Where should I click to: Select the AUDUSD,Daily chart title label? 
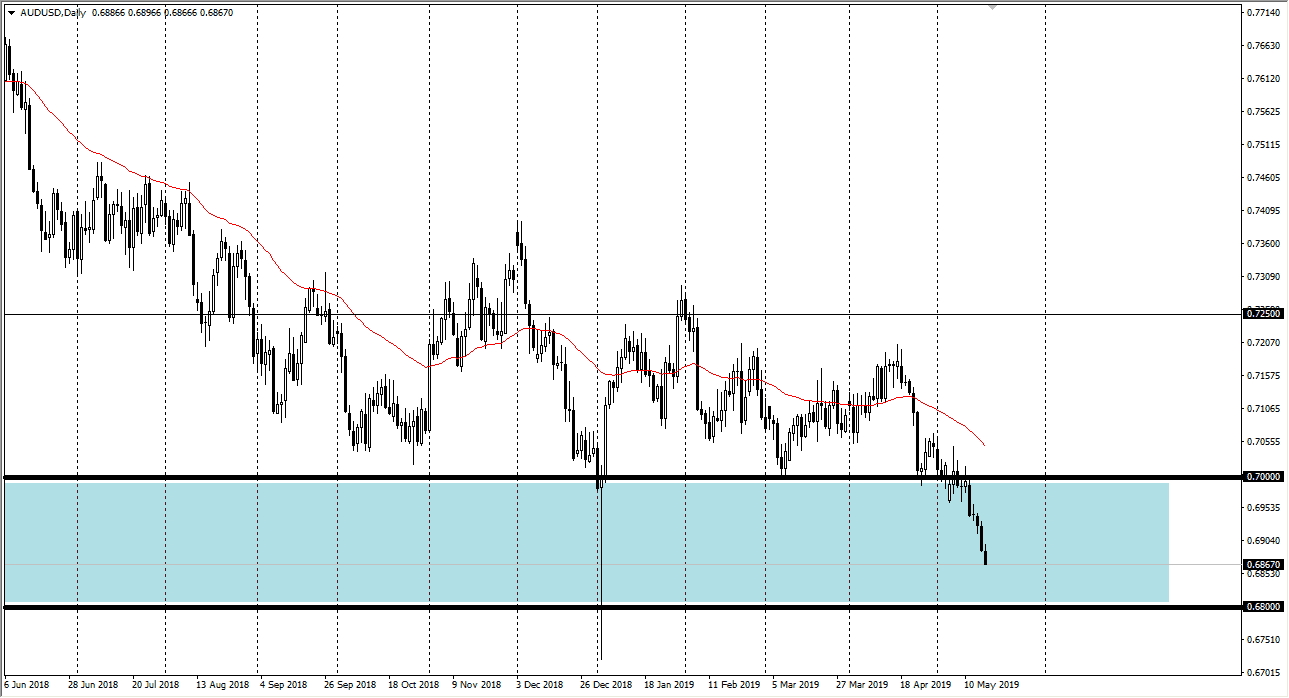pyautogui.click(x=53, y=15)
